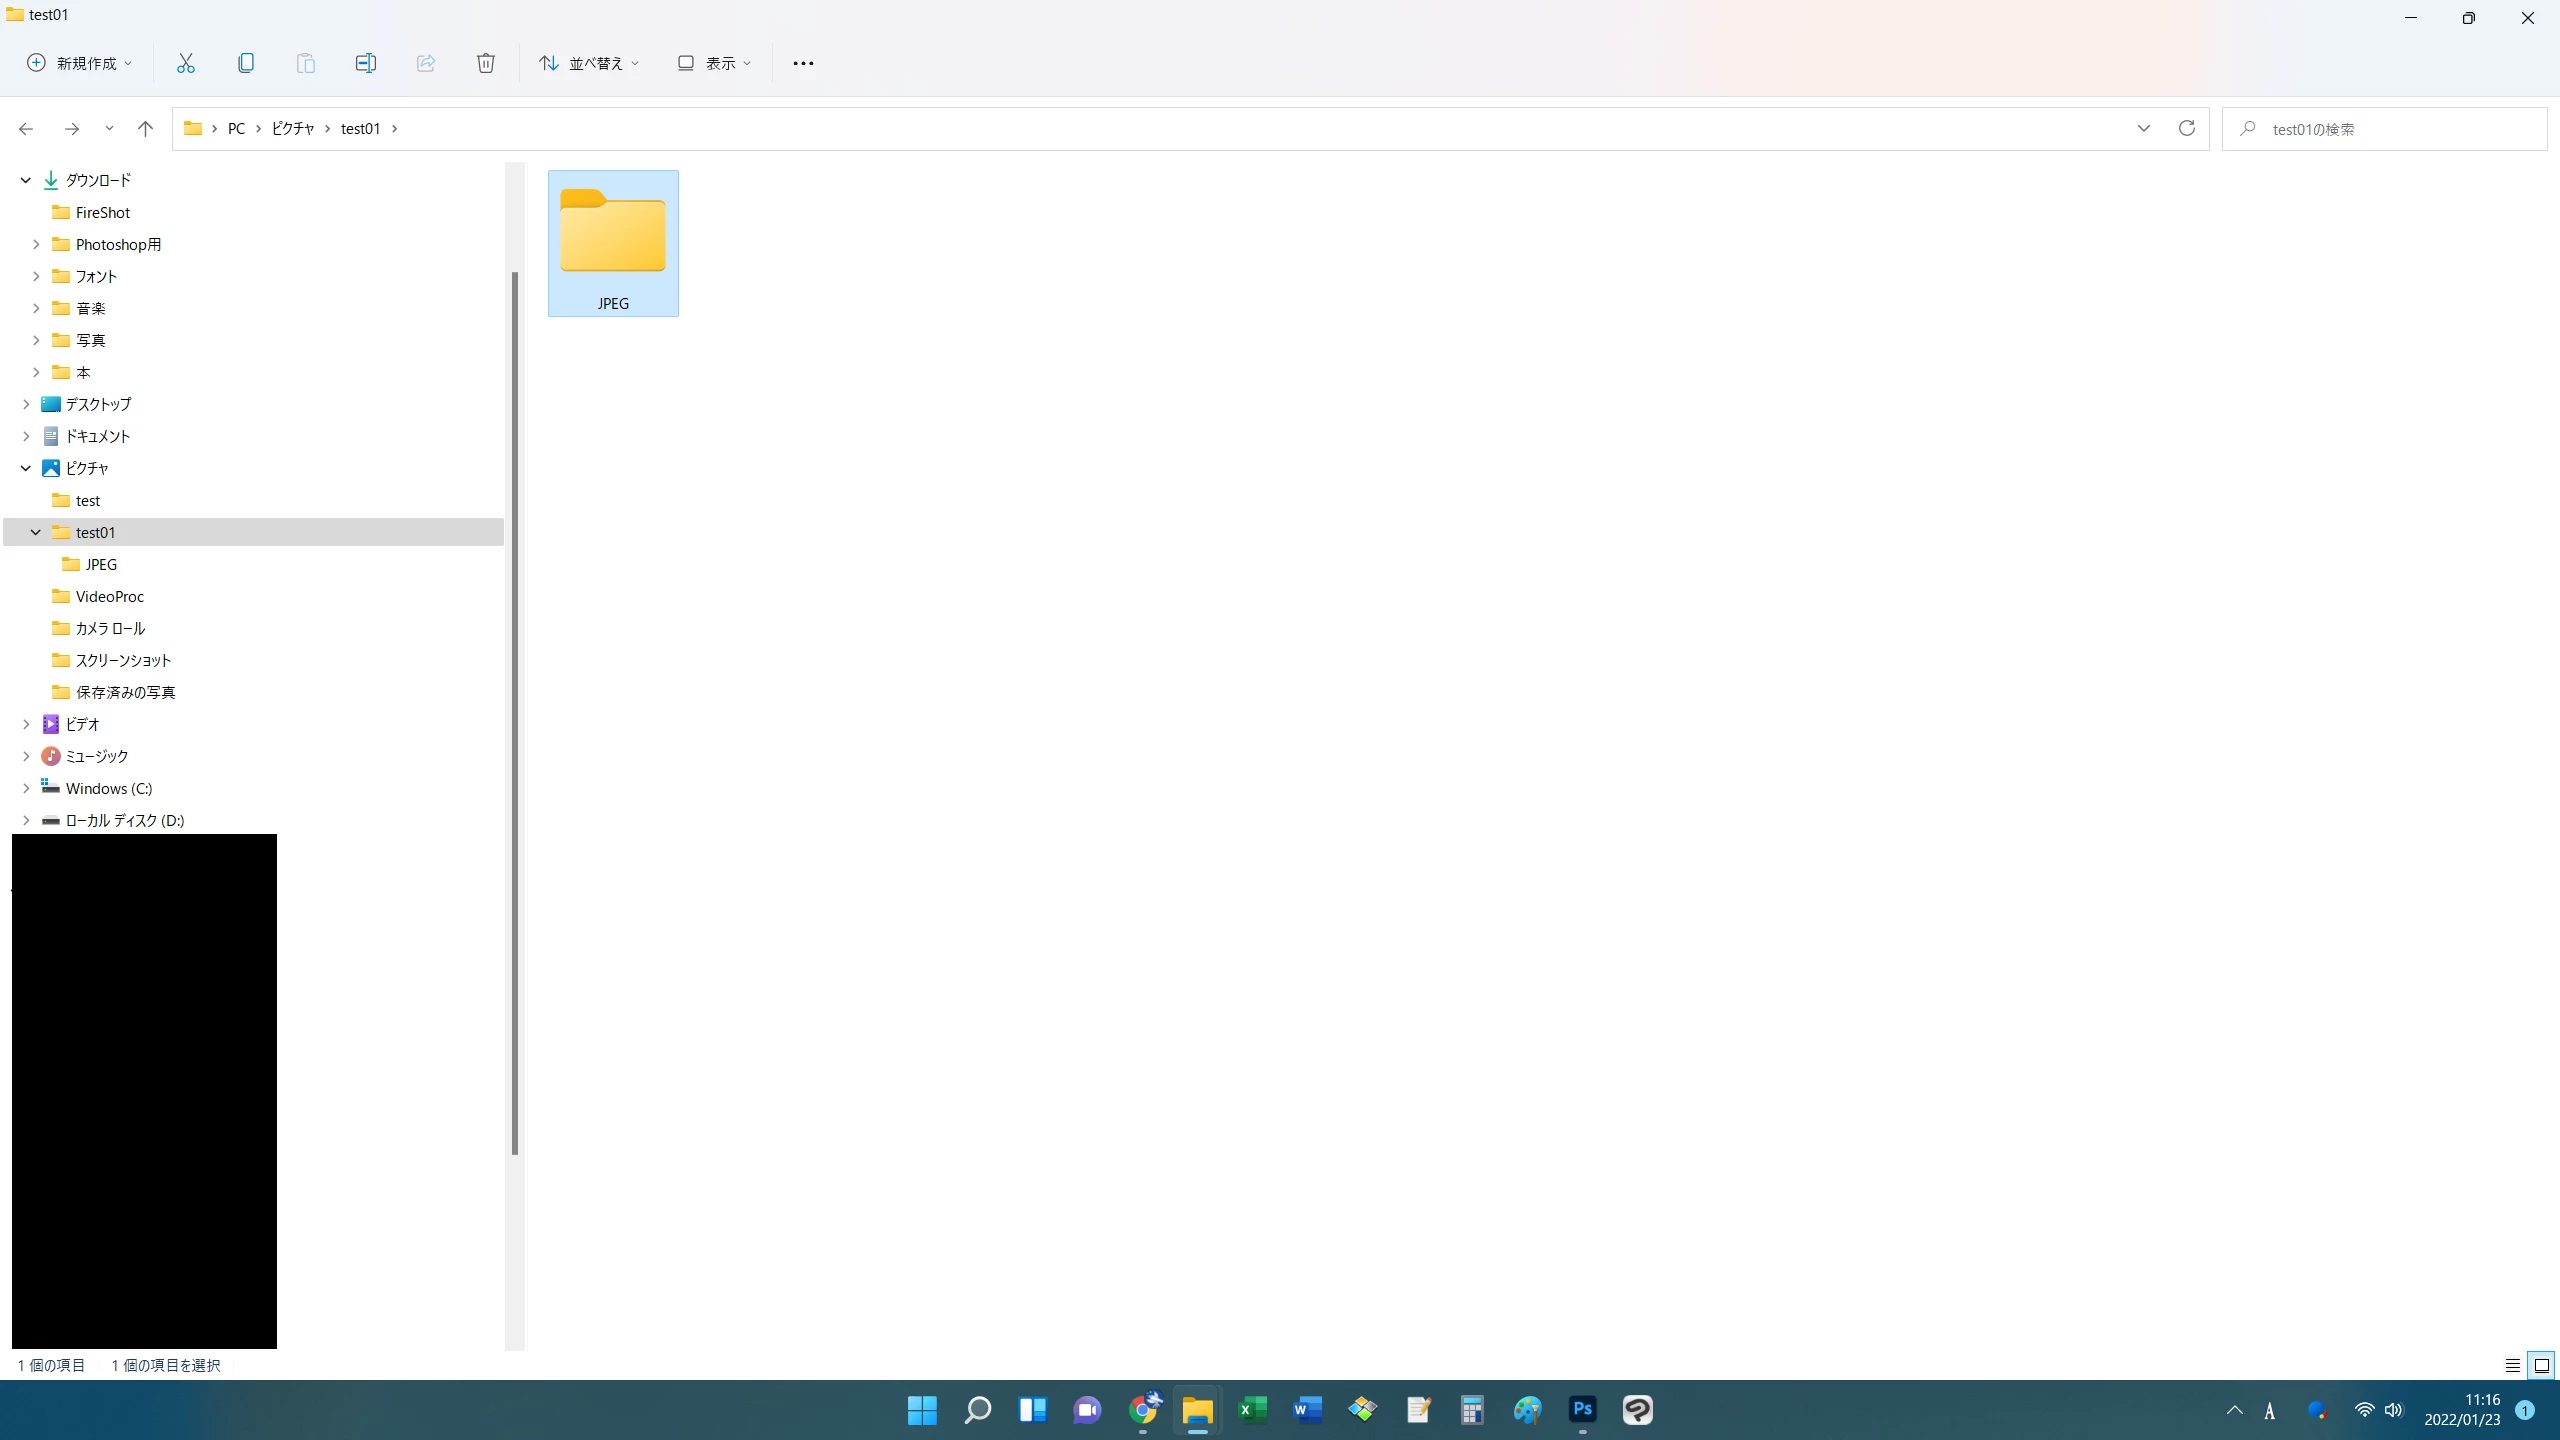Click the Delete trash can icon
The image size is (2560, 1440).
[x=486, y=63]
